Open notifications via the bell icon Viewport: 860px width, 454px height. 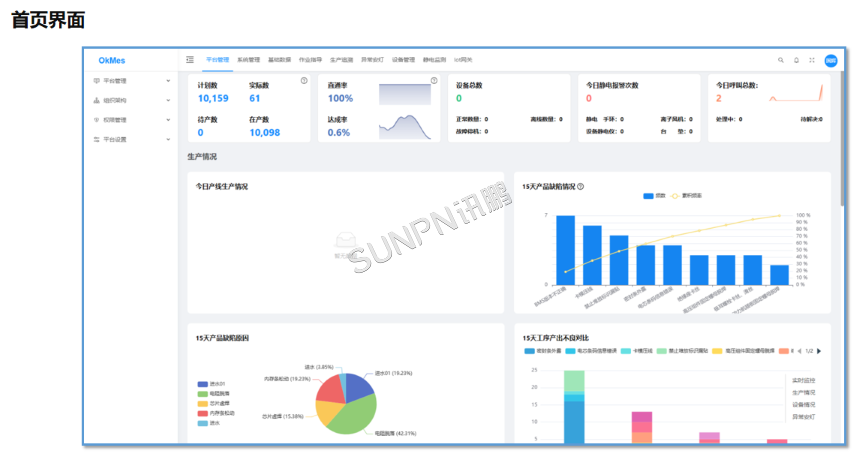tap(796, 60)
